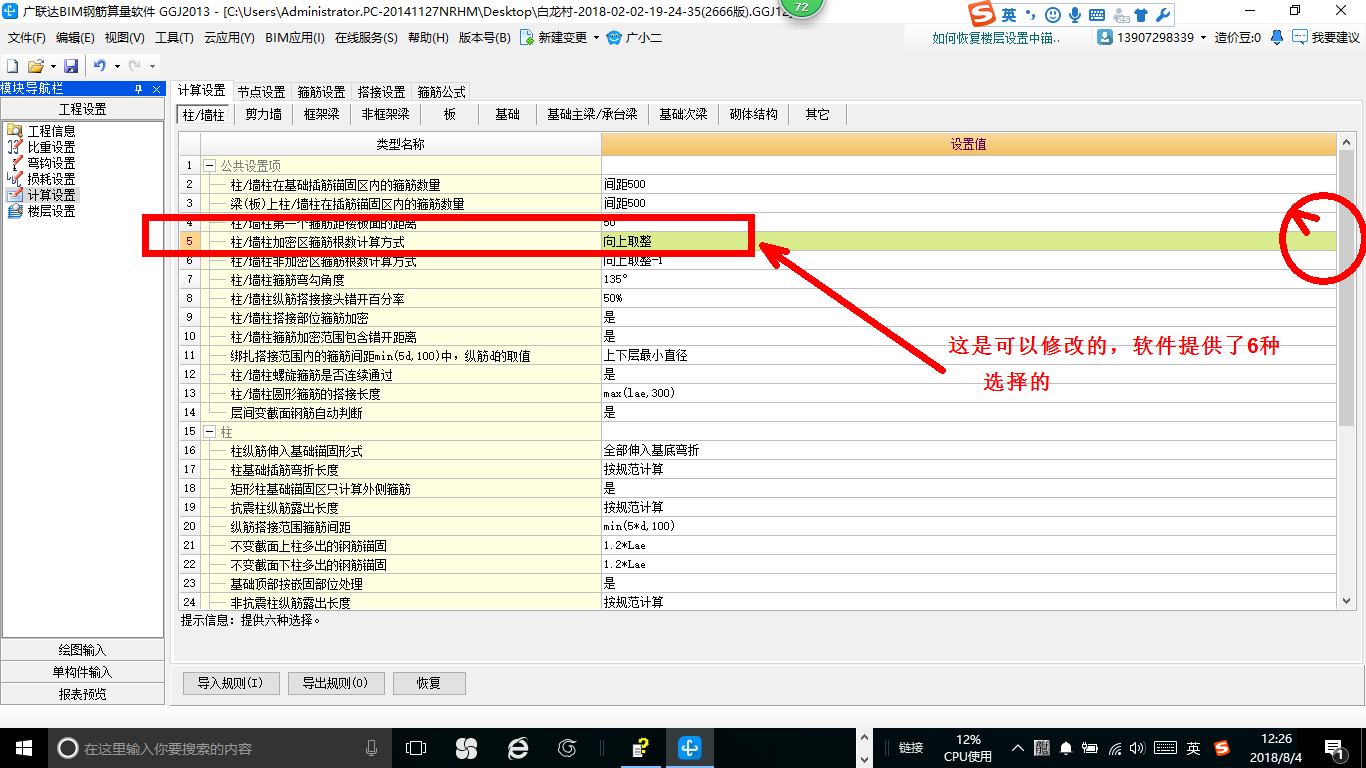Select the 框架梁 sub-tab

322,115
